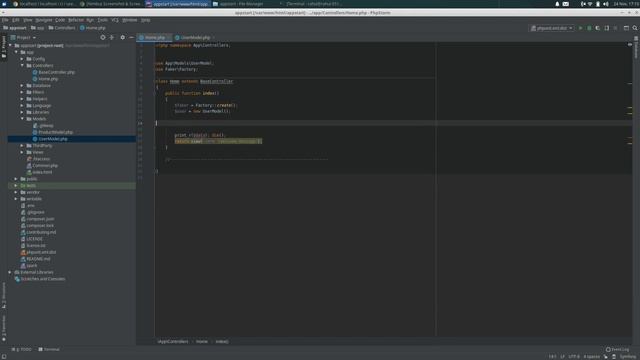Click the UTF-8 encoding in status bar
The width and height of the screenshot is (640, 360).
point(574,357)
